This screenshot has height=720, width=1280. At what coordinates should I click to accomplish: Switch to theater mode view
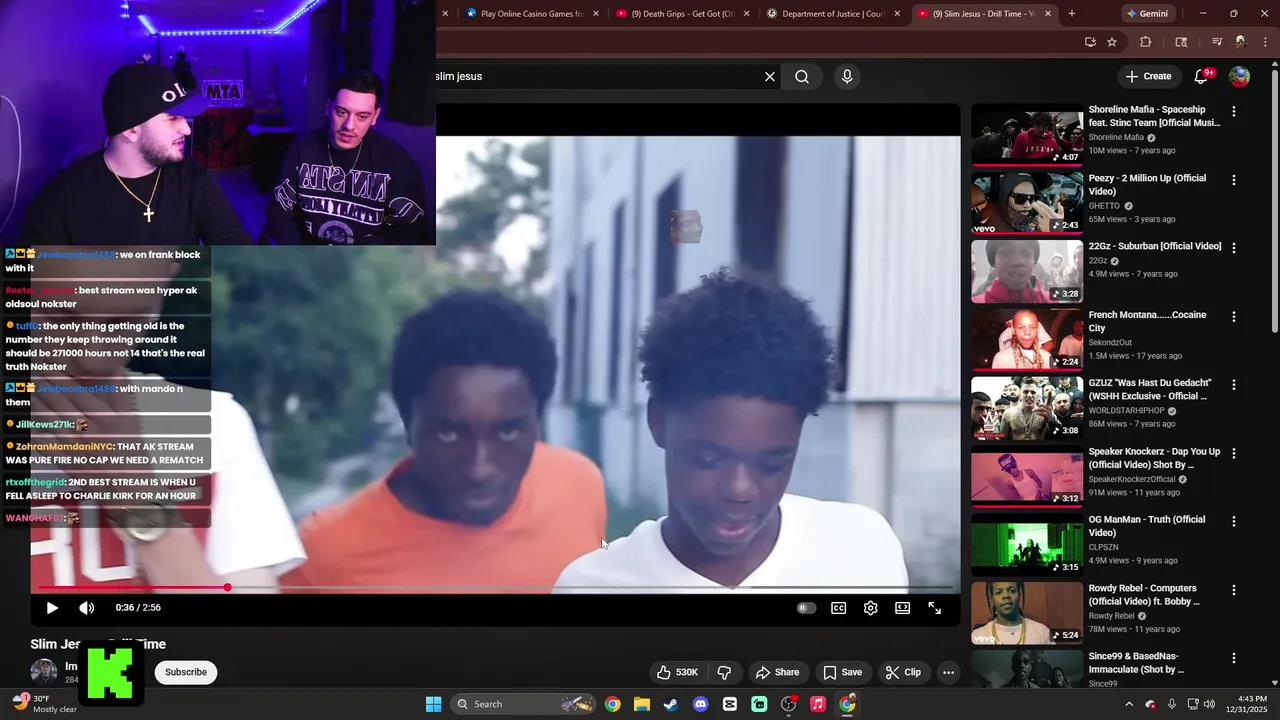902,608
